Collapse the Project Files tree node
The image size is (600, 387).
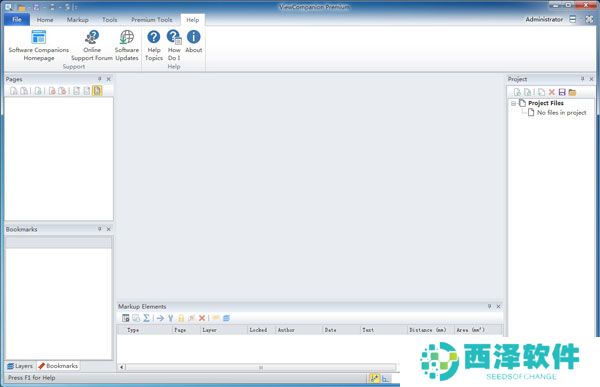click(514, 103)
